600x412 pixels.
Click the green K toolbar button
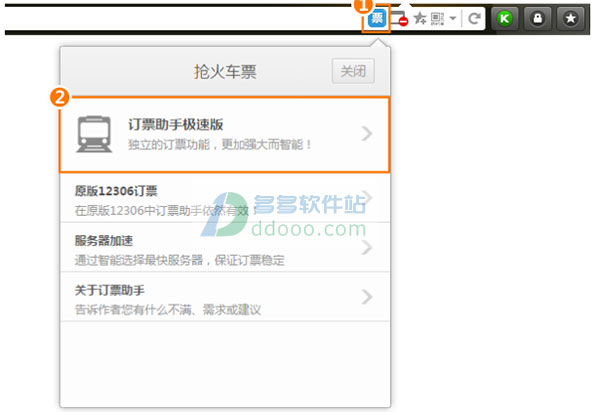click(505, 18)
